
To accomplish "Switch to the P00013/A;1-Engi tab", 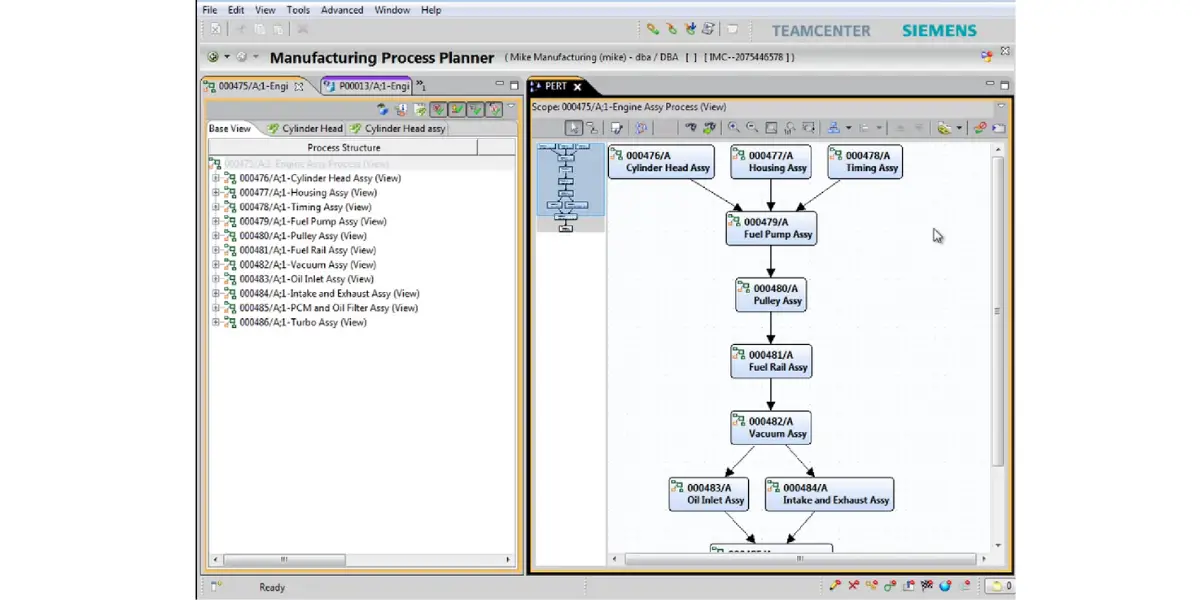I will click(366, 86).
